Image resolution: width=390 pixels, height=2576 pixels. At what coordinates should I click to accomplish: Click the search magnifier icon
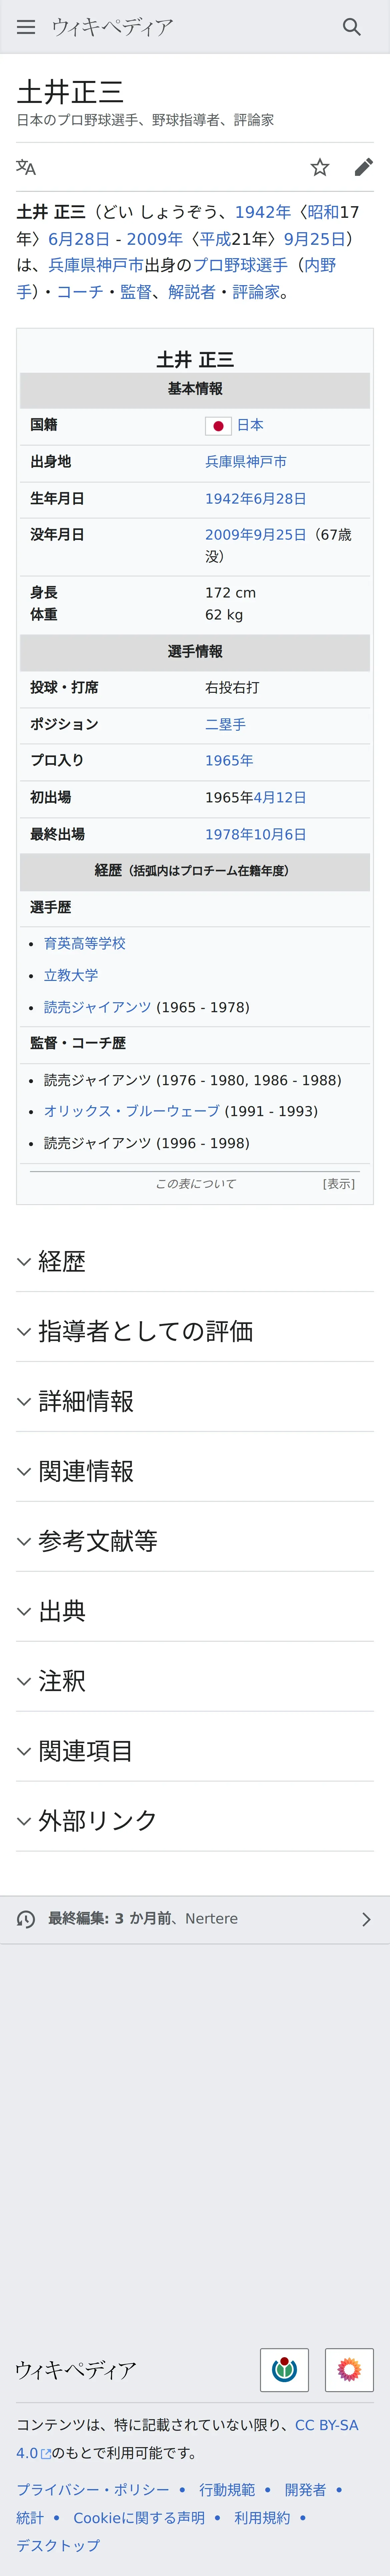(351, 27)
